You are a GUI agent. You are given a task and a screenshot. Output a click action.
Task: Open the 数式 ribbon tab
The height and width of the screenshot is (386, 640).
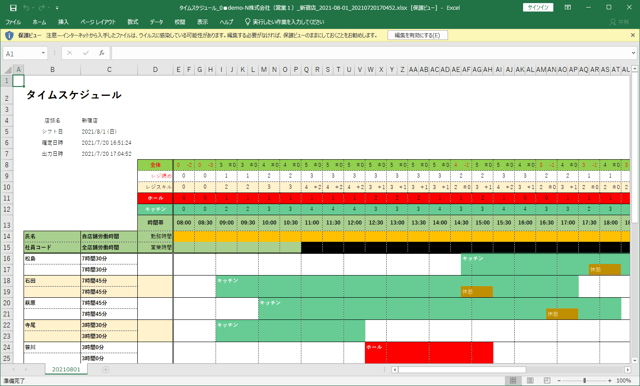tap(133, 22)
